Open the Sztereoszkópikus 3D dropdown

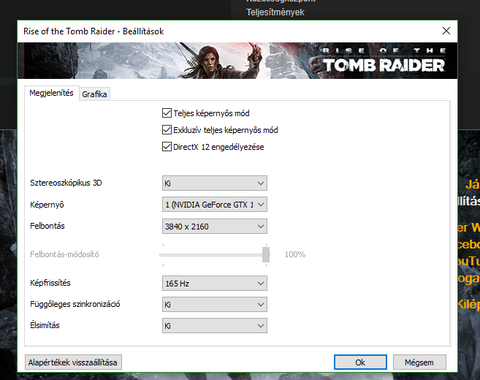point(214,183)
